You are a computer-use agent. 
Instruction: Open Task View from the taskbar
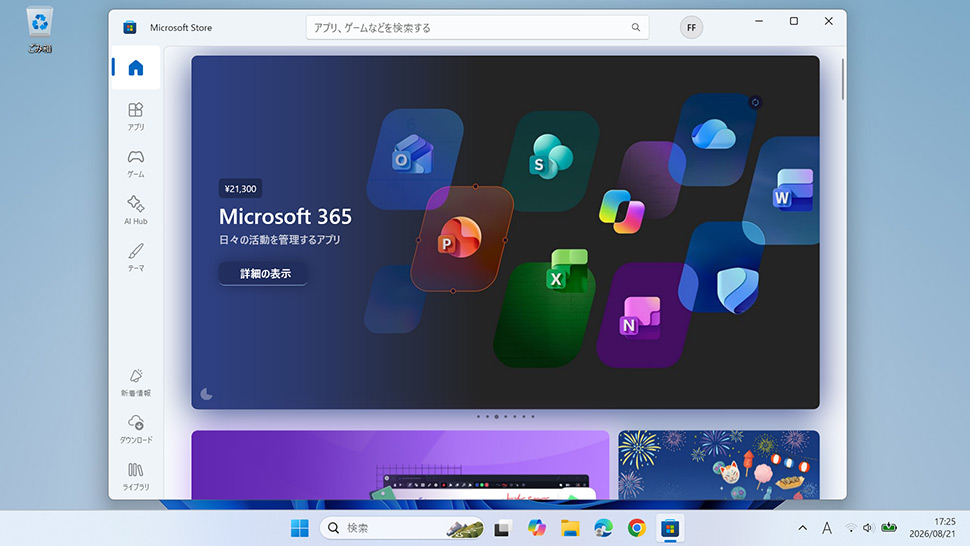point(502,529)
